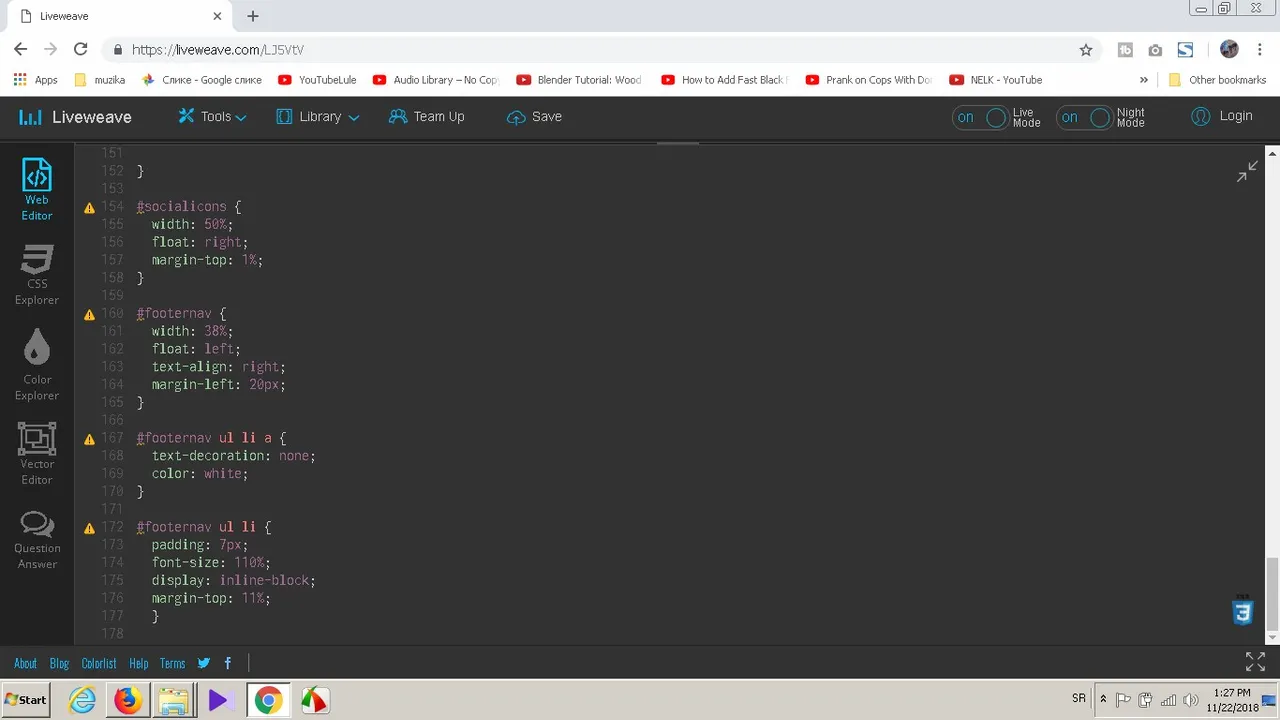Screen dimensions: 1280x720
Task: Collapse the editor pane with arrows icon
Action: coord(1247,172)
